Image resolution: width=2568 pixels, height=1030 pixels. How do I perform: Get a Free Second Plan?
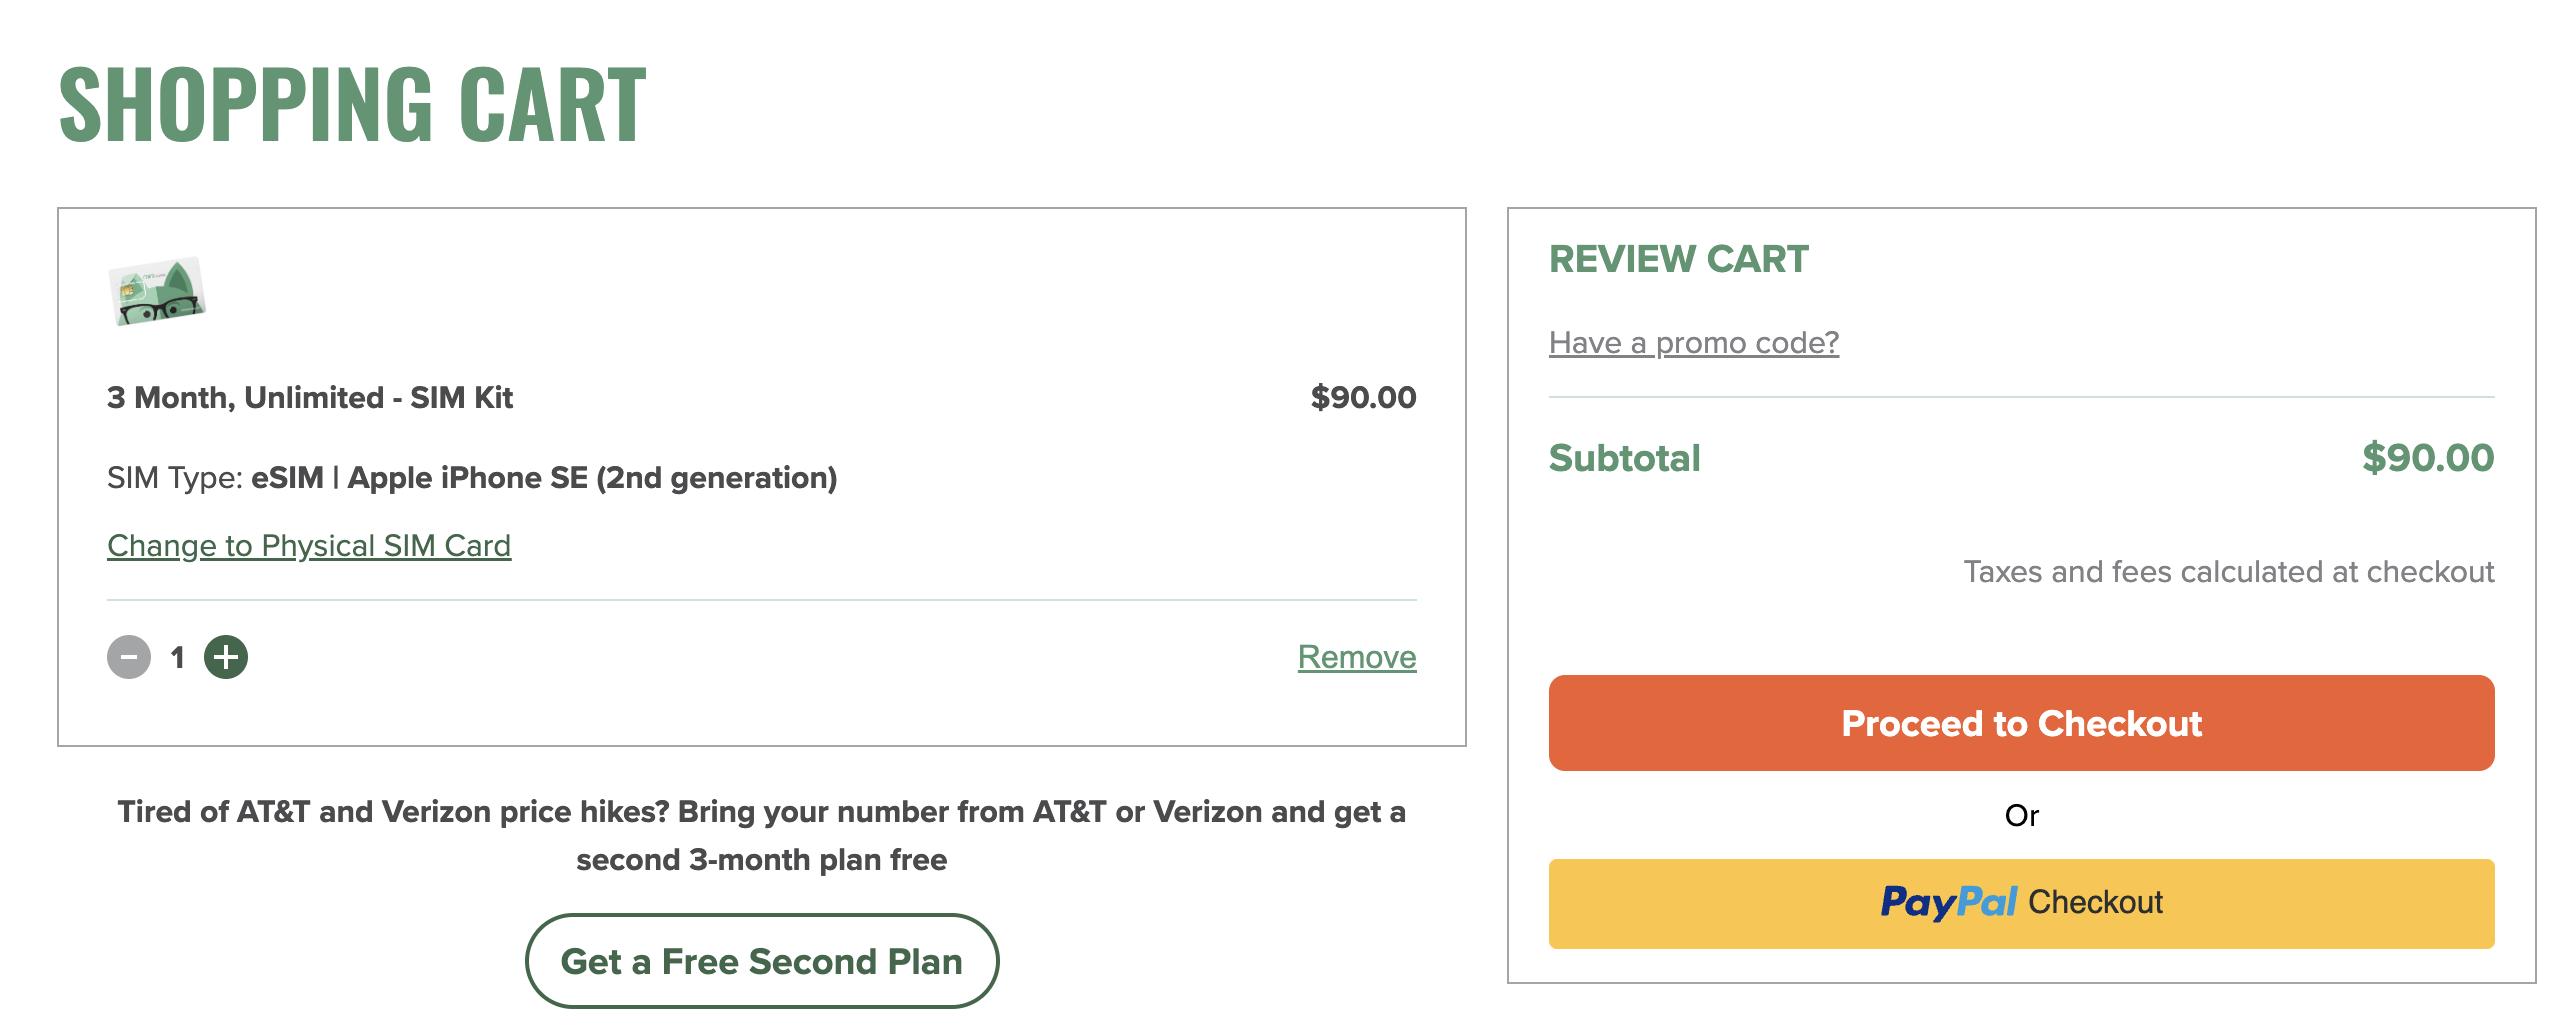point(762,961)
